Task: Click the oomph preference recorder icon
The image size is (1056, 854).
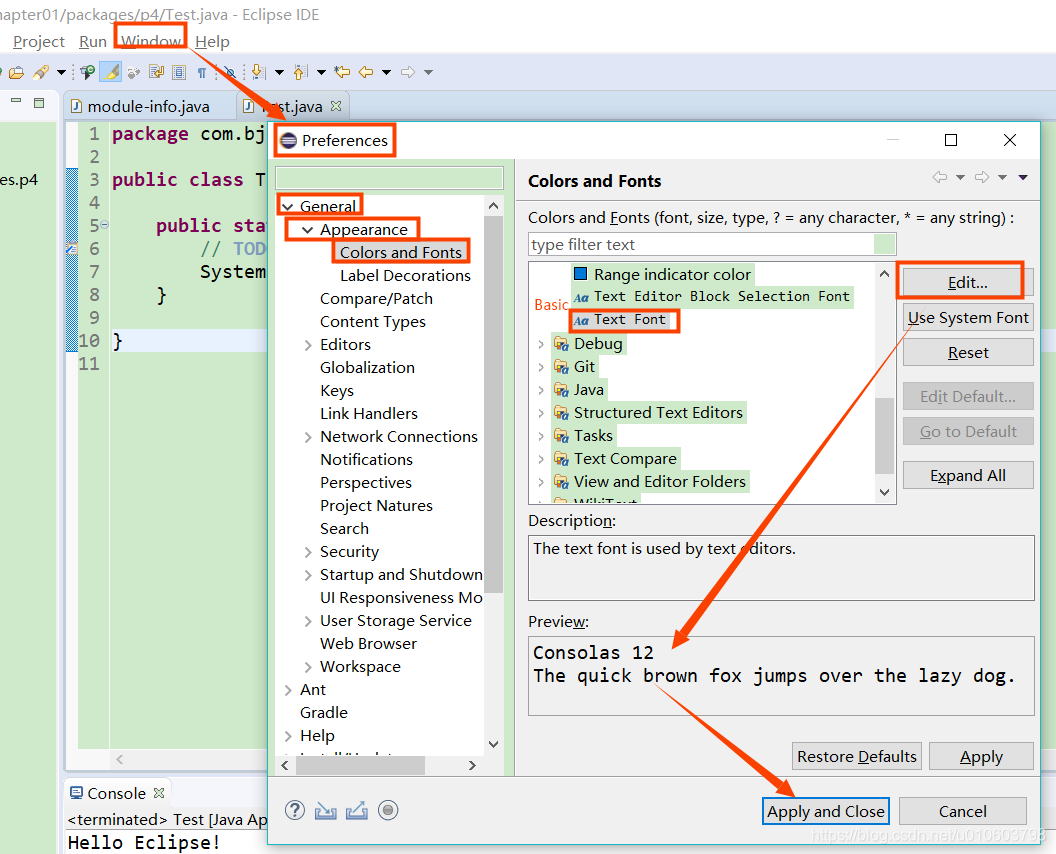Action: point(388,810)
